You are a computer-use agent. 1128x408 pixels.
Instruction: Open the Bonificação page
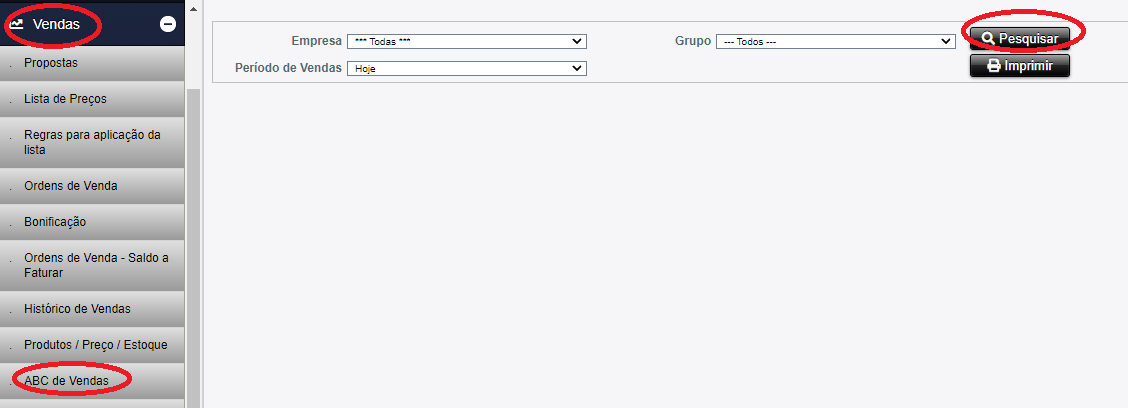pyautogui.click(x=55, y=221)
